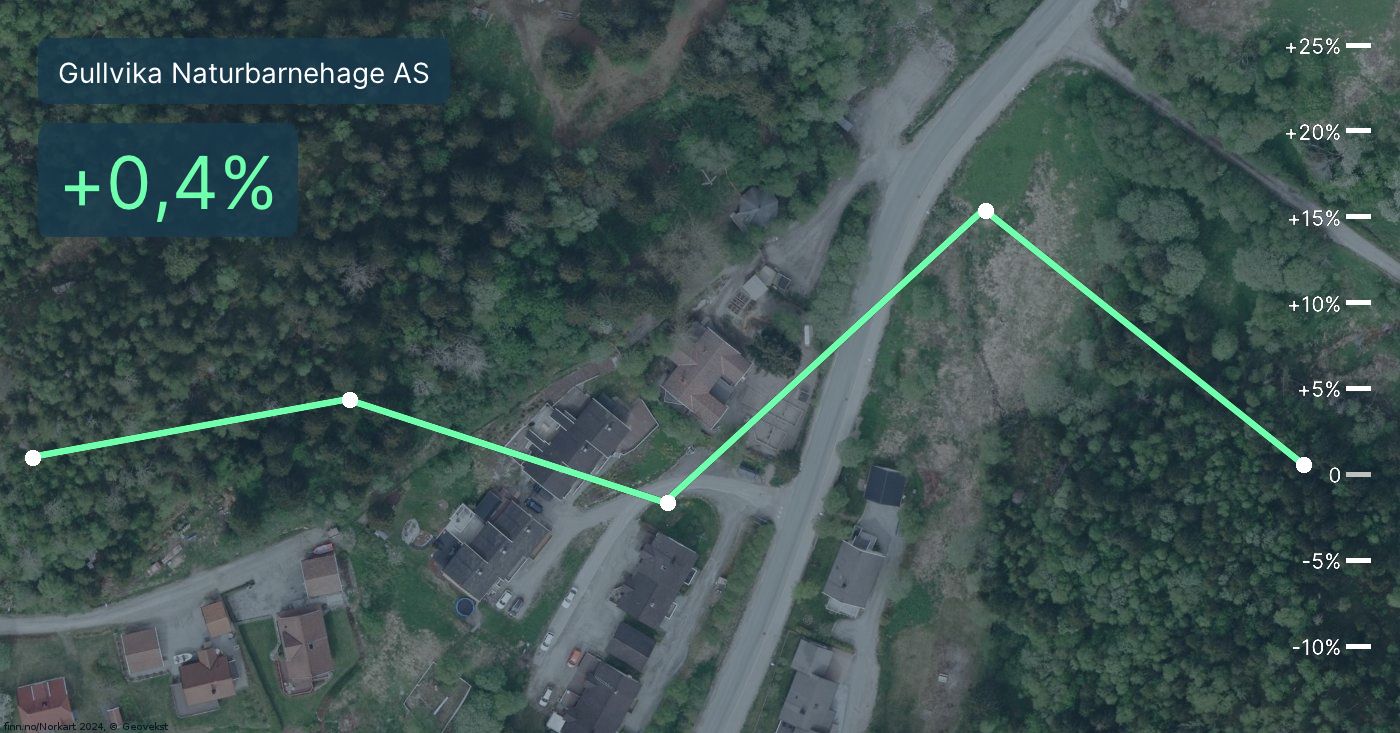Select the lowest data point below zero
1400x733 pixels.
(668, 503)
